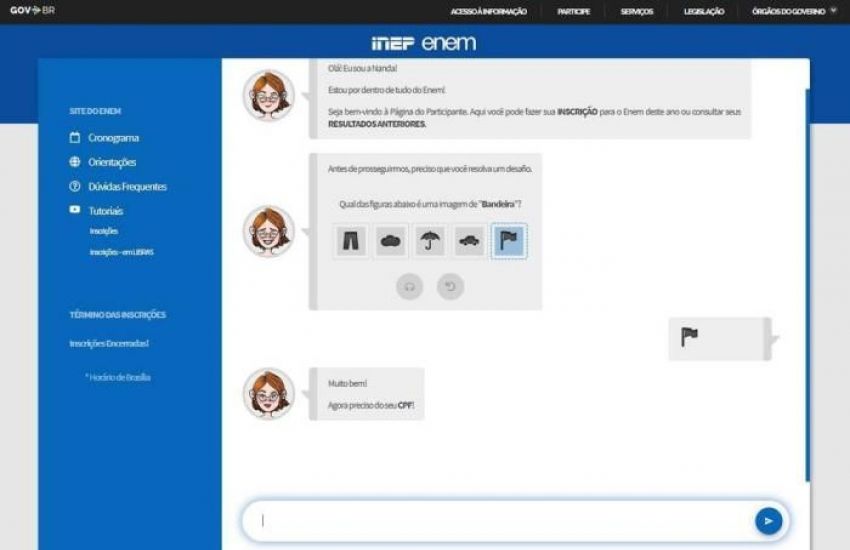
Task: Open the Legislação menu item
Action: [x=704, y=11]
